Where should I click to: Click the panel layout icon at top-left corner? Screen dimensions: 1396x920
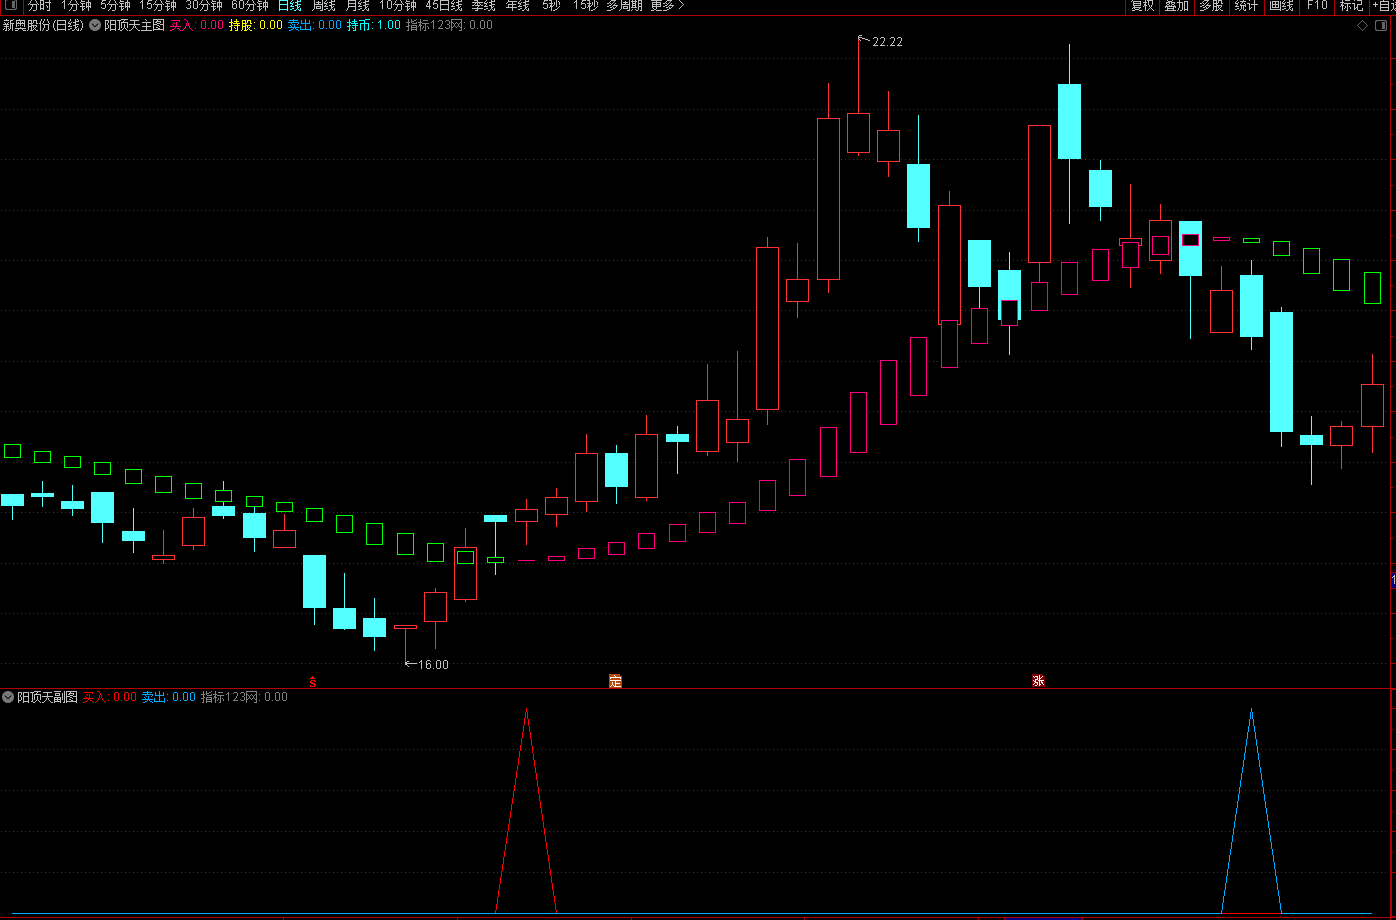(10, 6)
